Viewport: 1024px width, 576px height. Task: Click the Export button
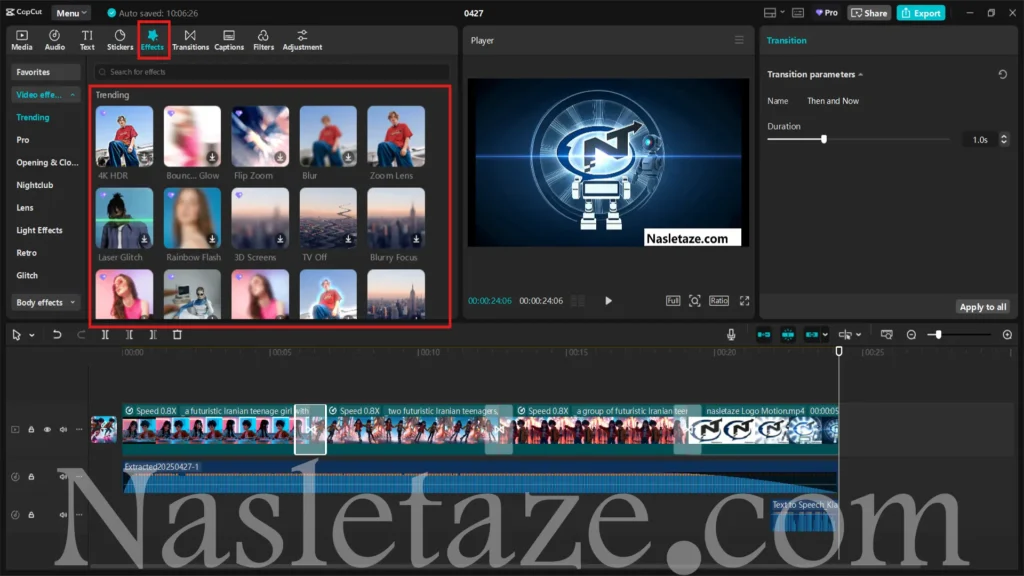point(921,13)
